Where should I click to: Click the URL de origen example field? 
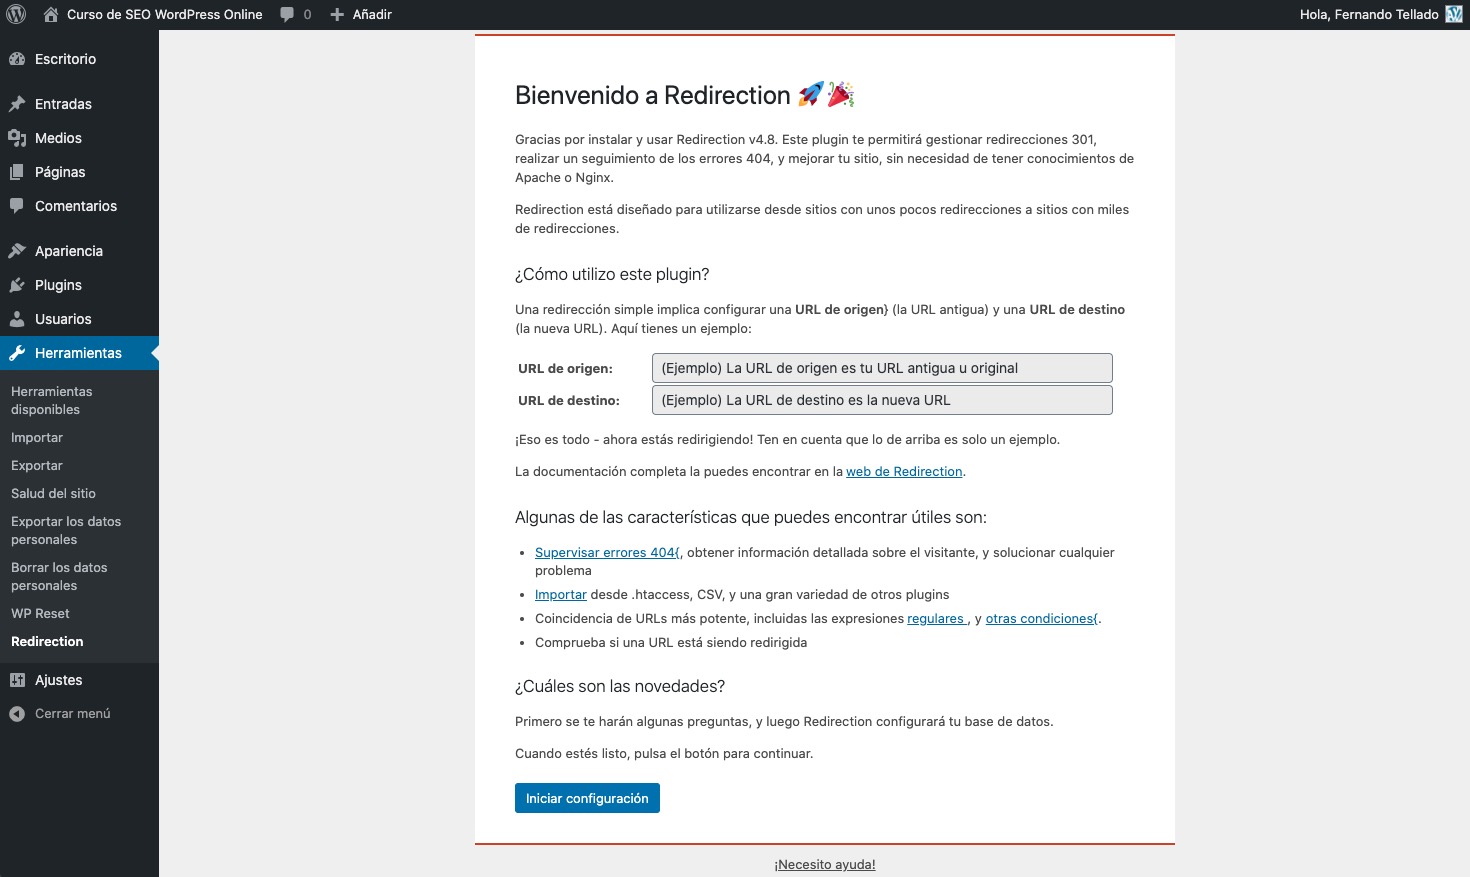point(881,368)
